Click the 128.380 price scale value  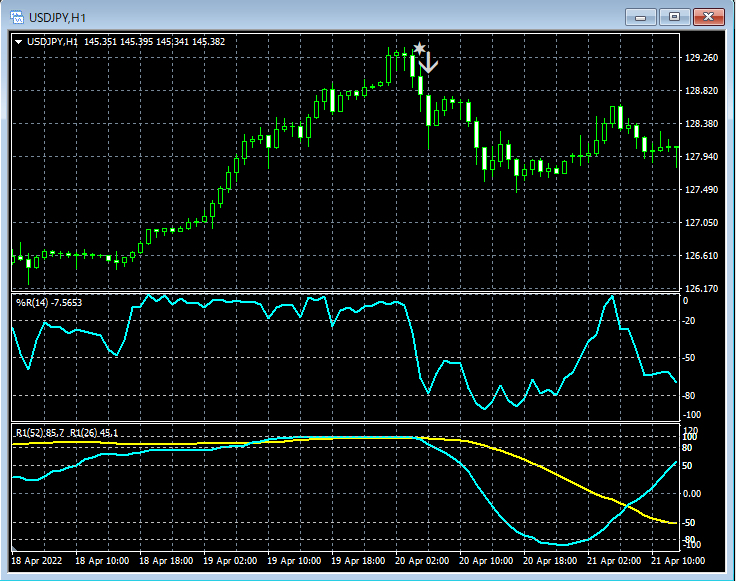(x=701, y=124)
